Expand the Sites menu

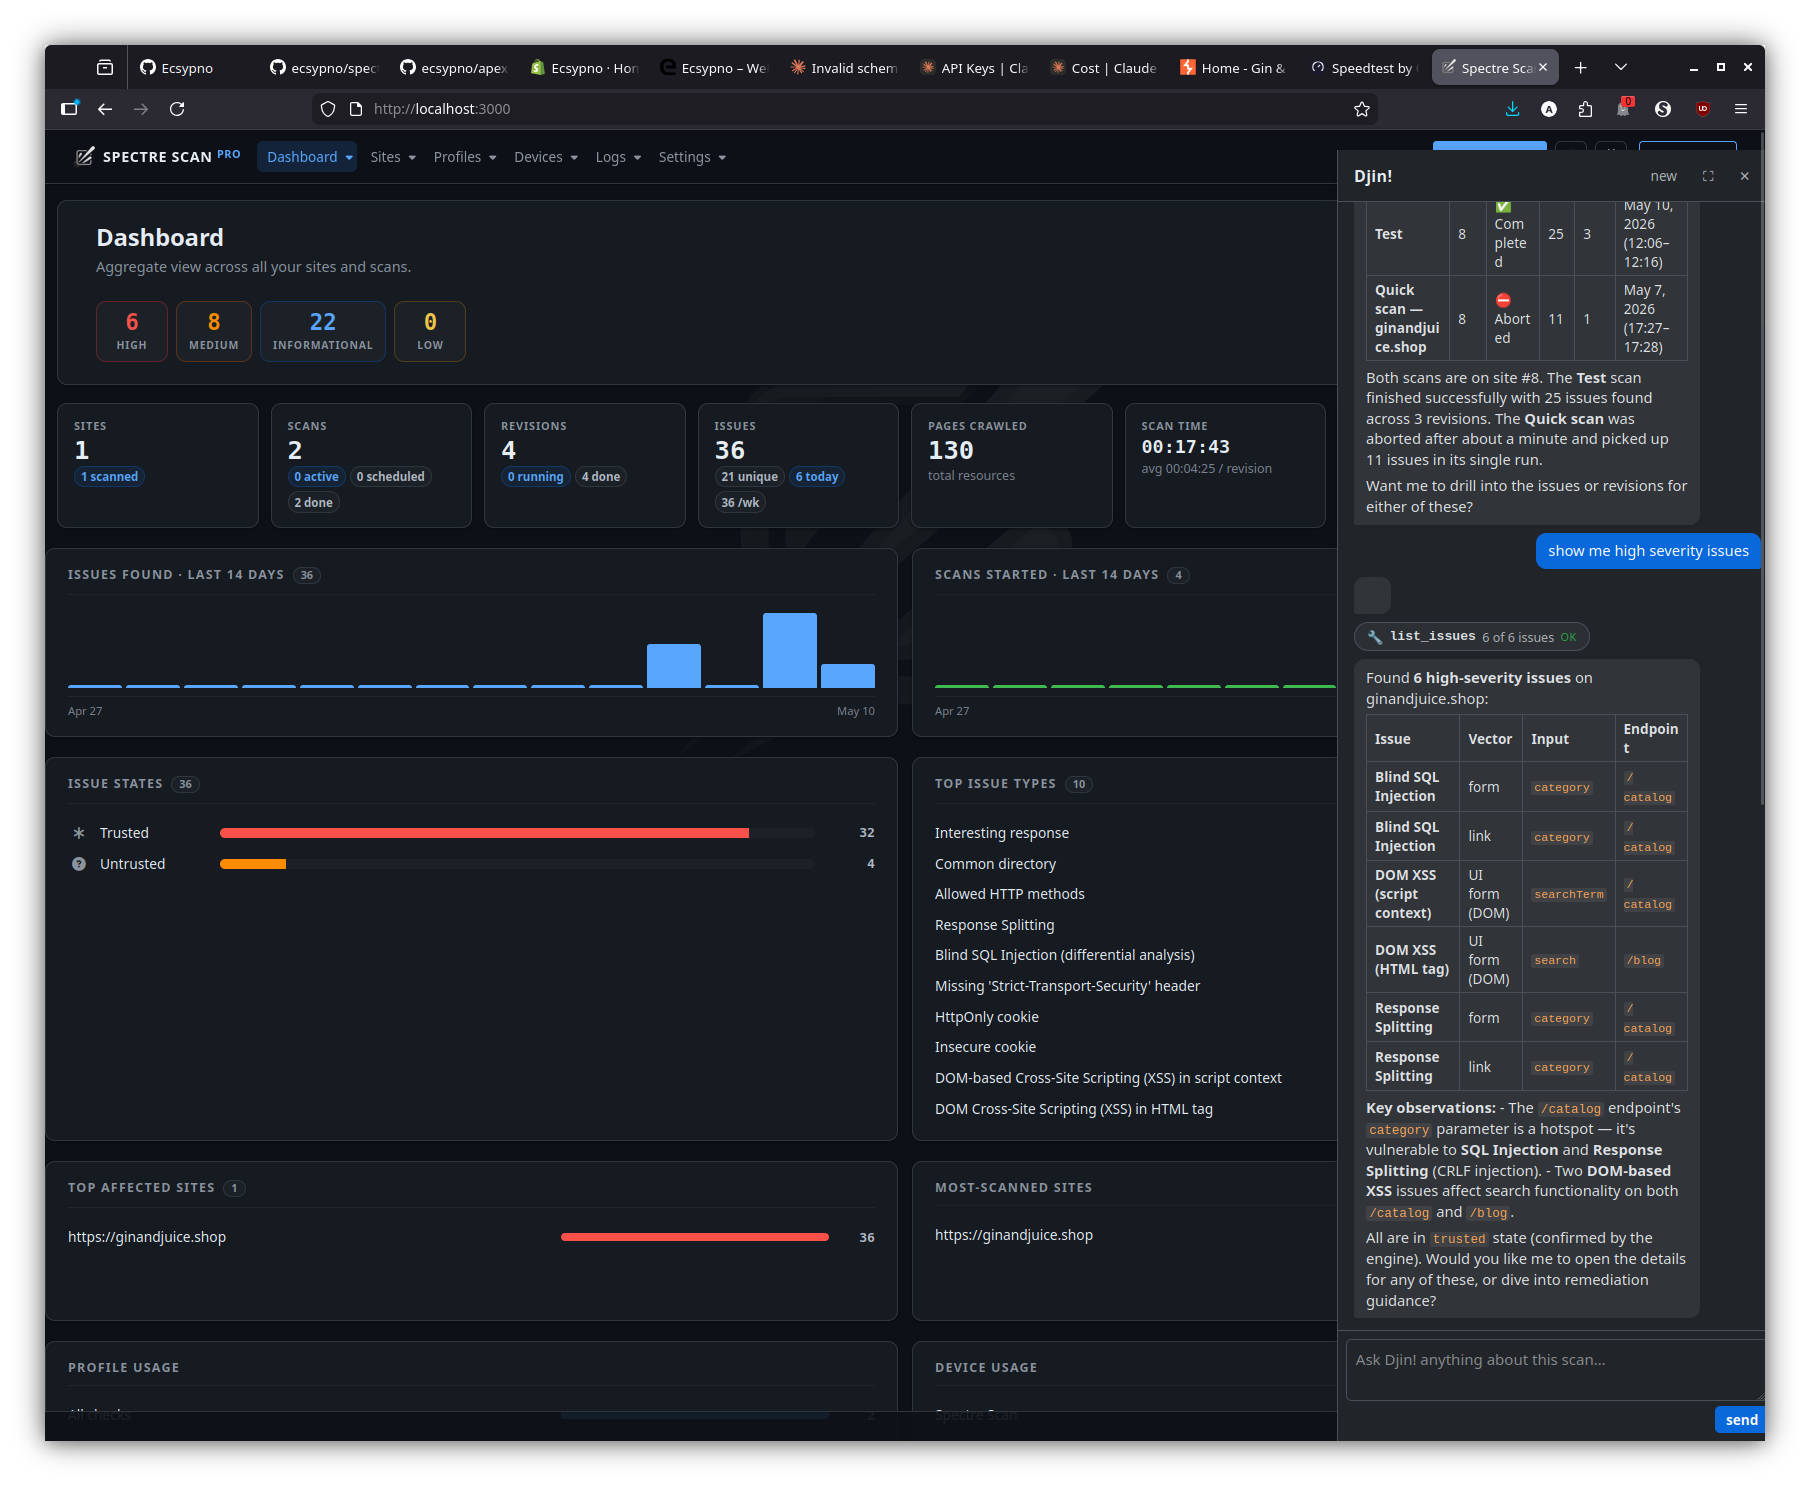392,157
